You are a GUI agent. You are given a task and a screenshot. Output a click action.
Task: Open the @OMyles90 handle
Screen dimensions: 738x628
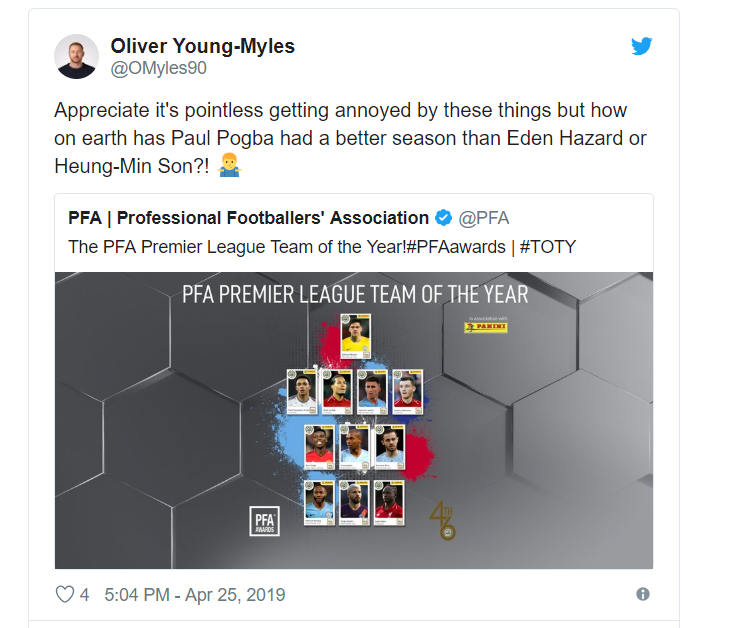[160, 70]
